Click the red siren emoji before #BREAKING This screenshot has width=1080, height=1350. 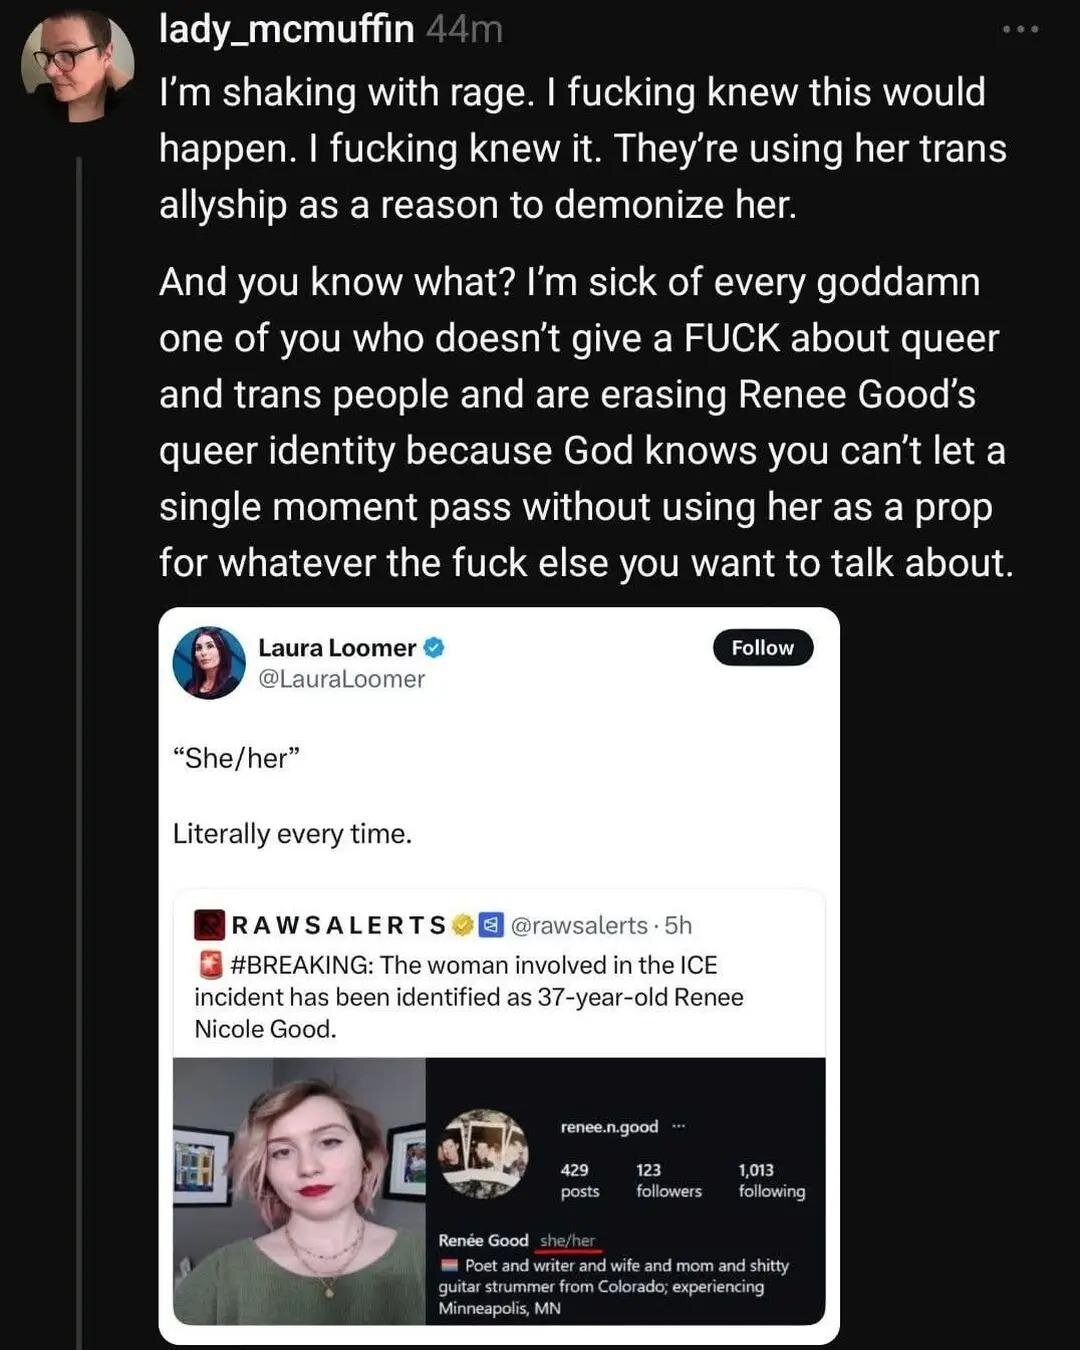point(210,965)
